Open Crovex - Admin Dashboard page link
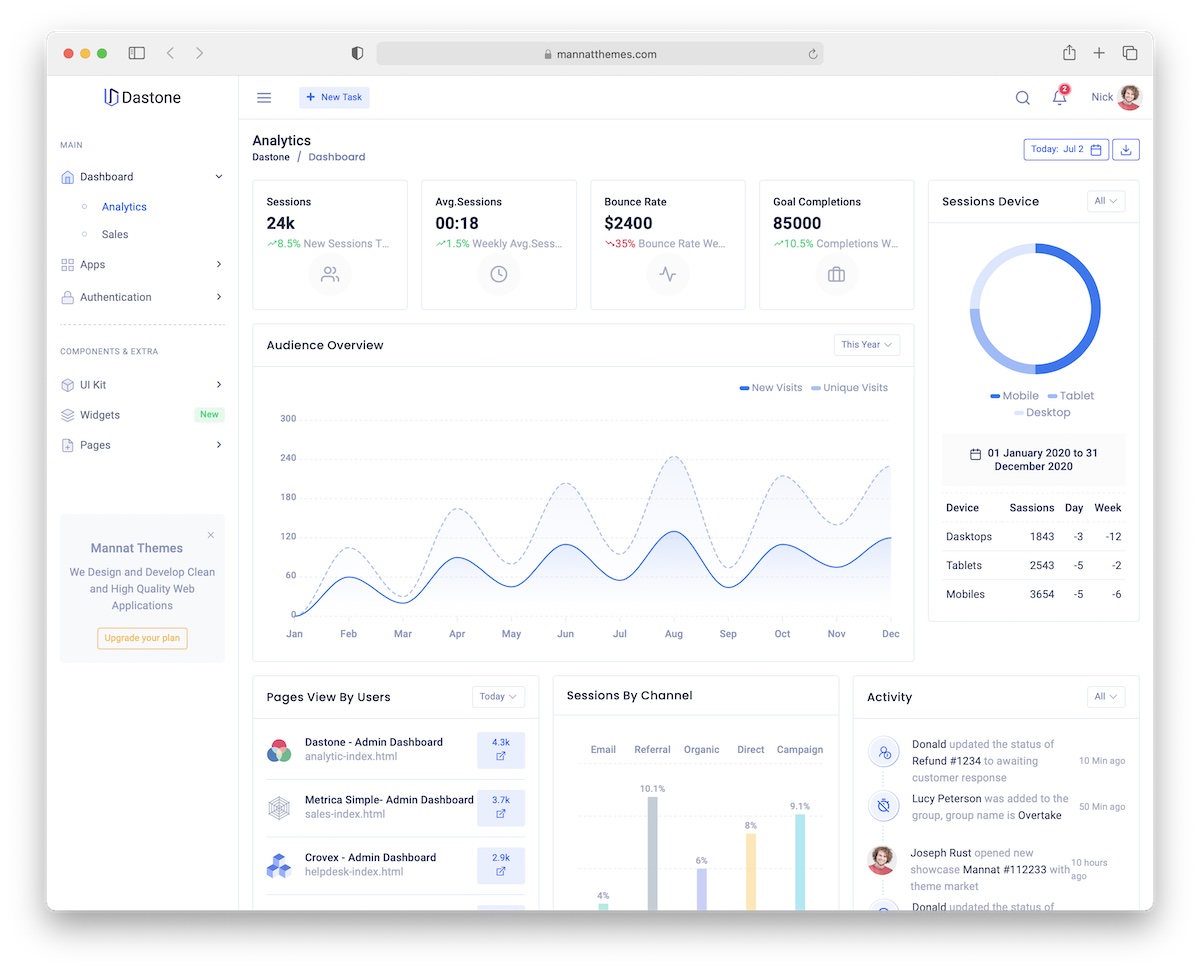The width and height of the screenshot is (1200, 972). point(370,858)
